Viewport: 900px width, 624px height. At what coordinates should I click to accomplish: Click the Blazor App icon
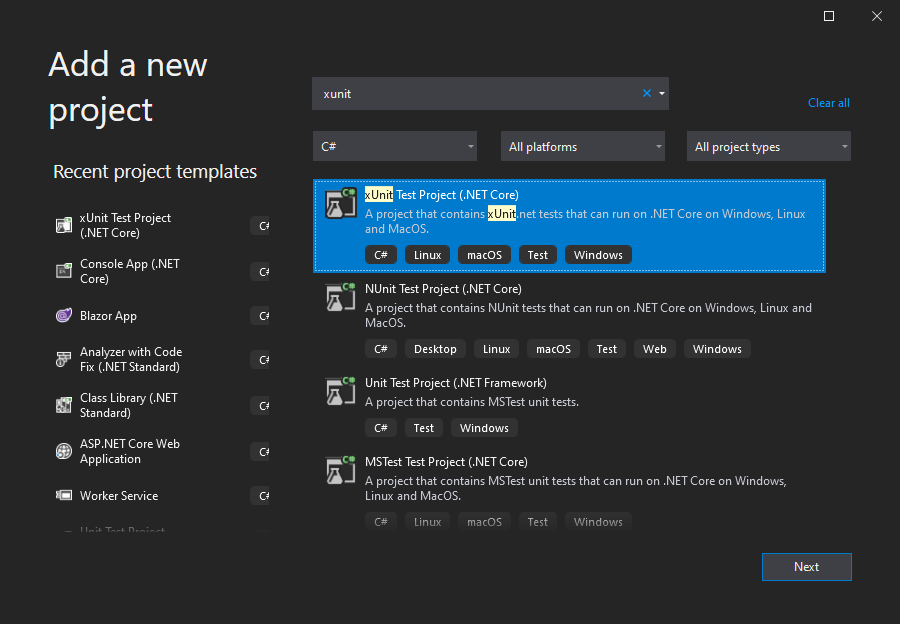coord(63,316)
